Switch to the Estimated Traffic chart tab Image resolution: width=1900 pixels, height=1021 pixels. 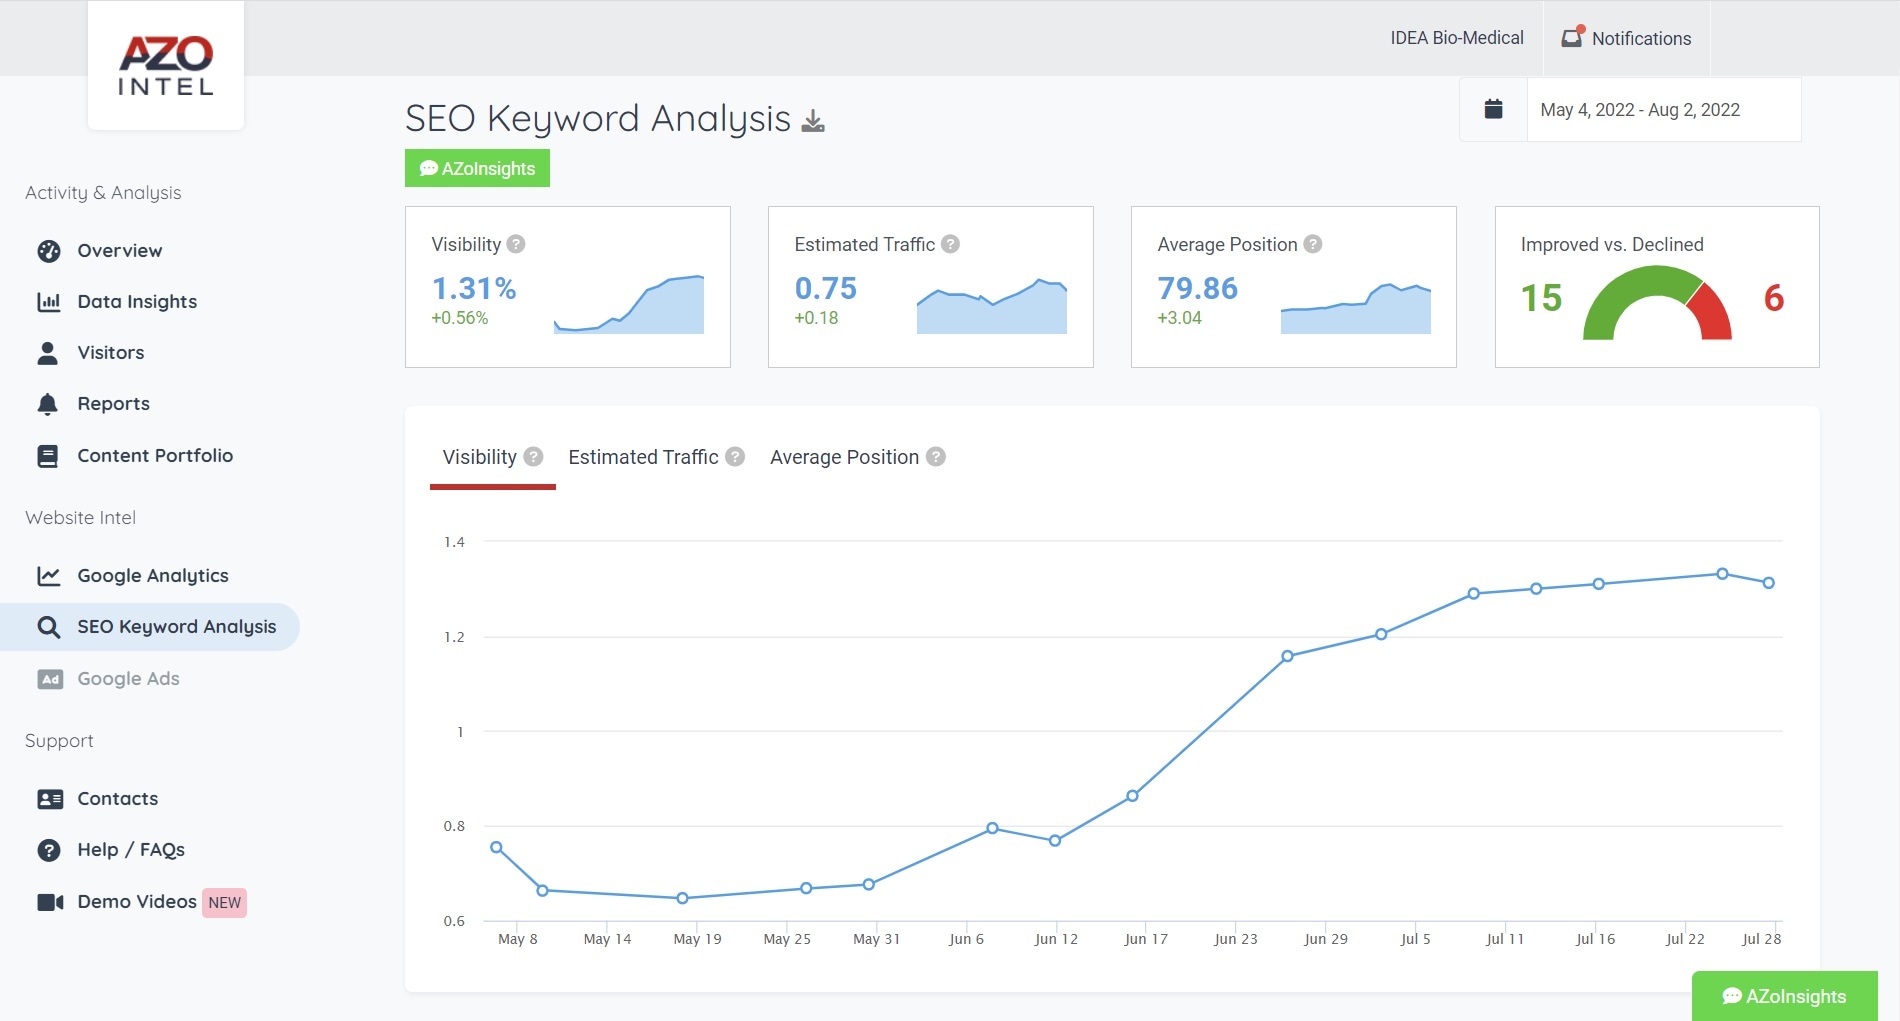(643, 457)
